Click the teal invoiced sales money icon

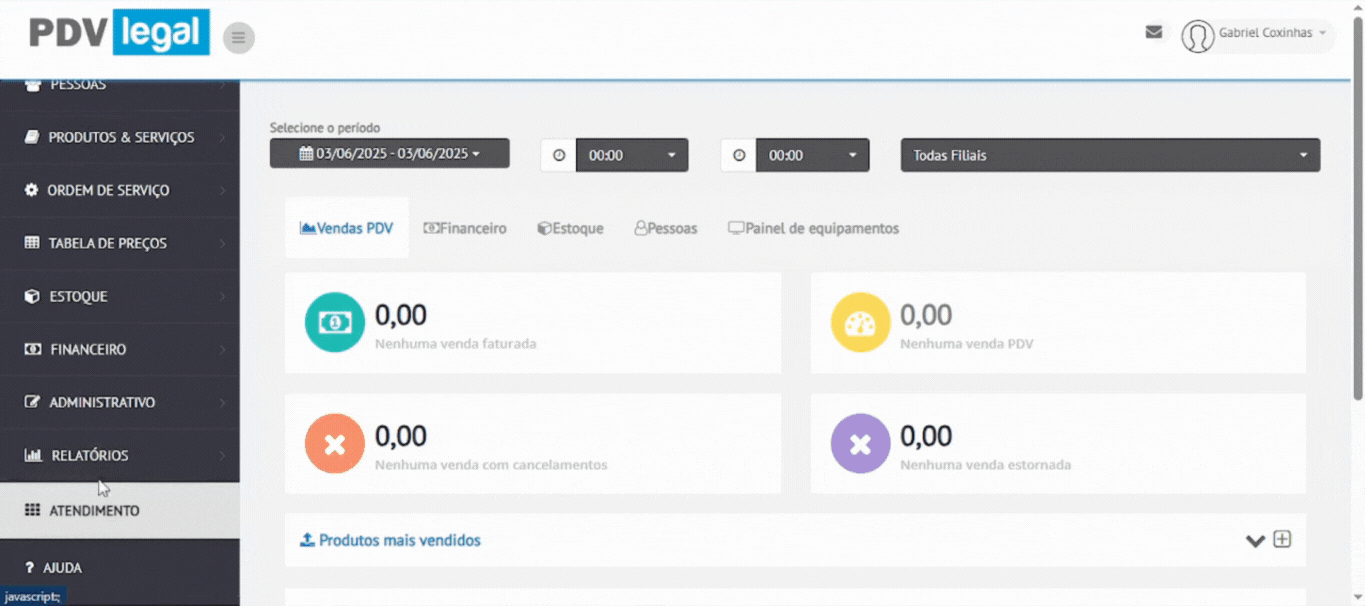(x=334, y=322)
